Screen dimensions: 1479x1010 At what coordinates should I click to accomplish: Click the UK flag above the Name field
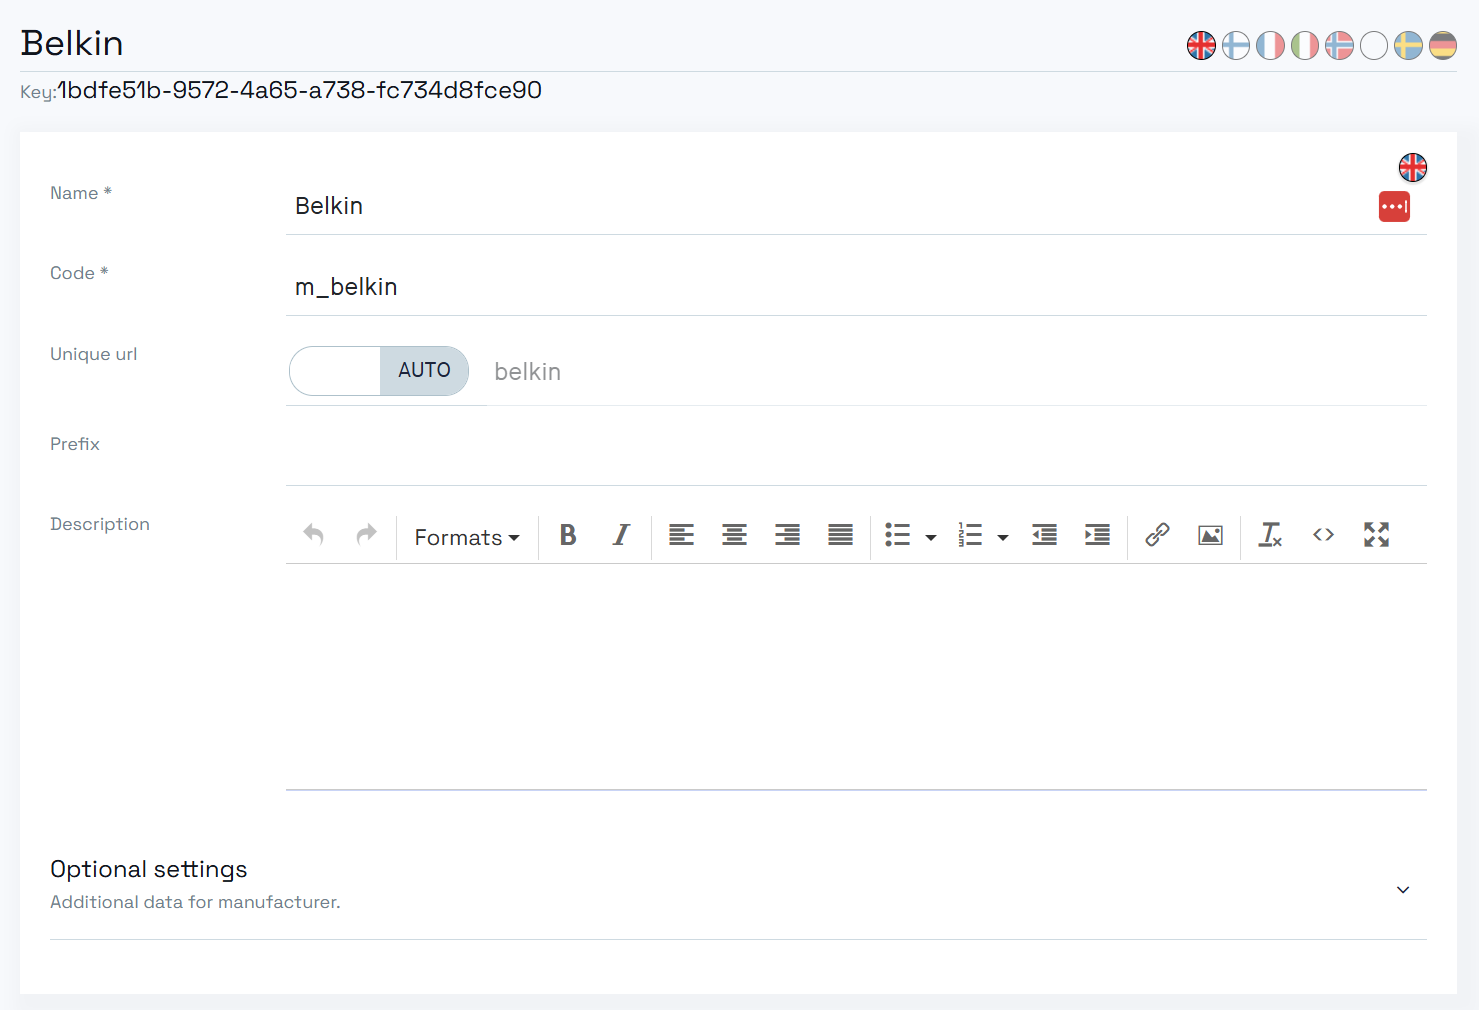1413,167
